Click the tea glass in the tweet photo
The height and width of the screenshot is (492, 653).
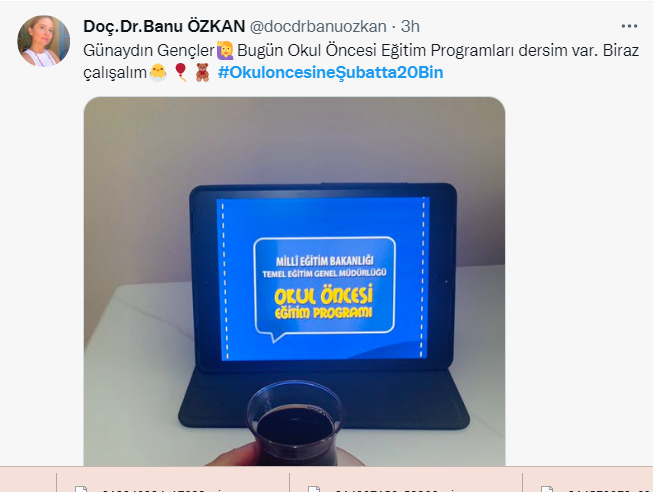click(294, 423)
